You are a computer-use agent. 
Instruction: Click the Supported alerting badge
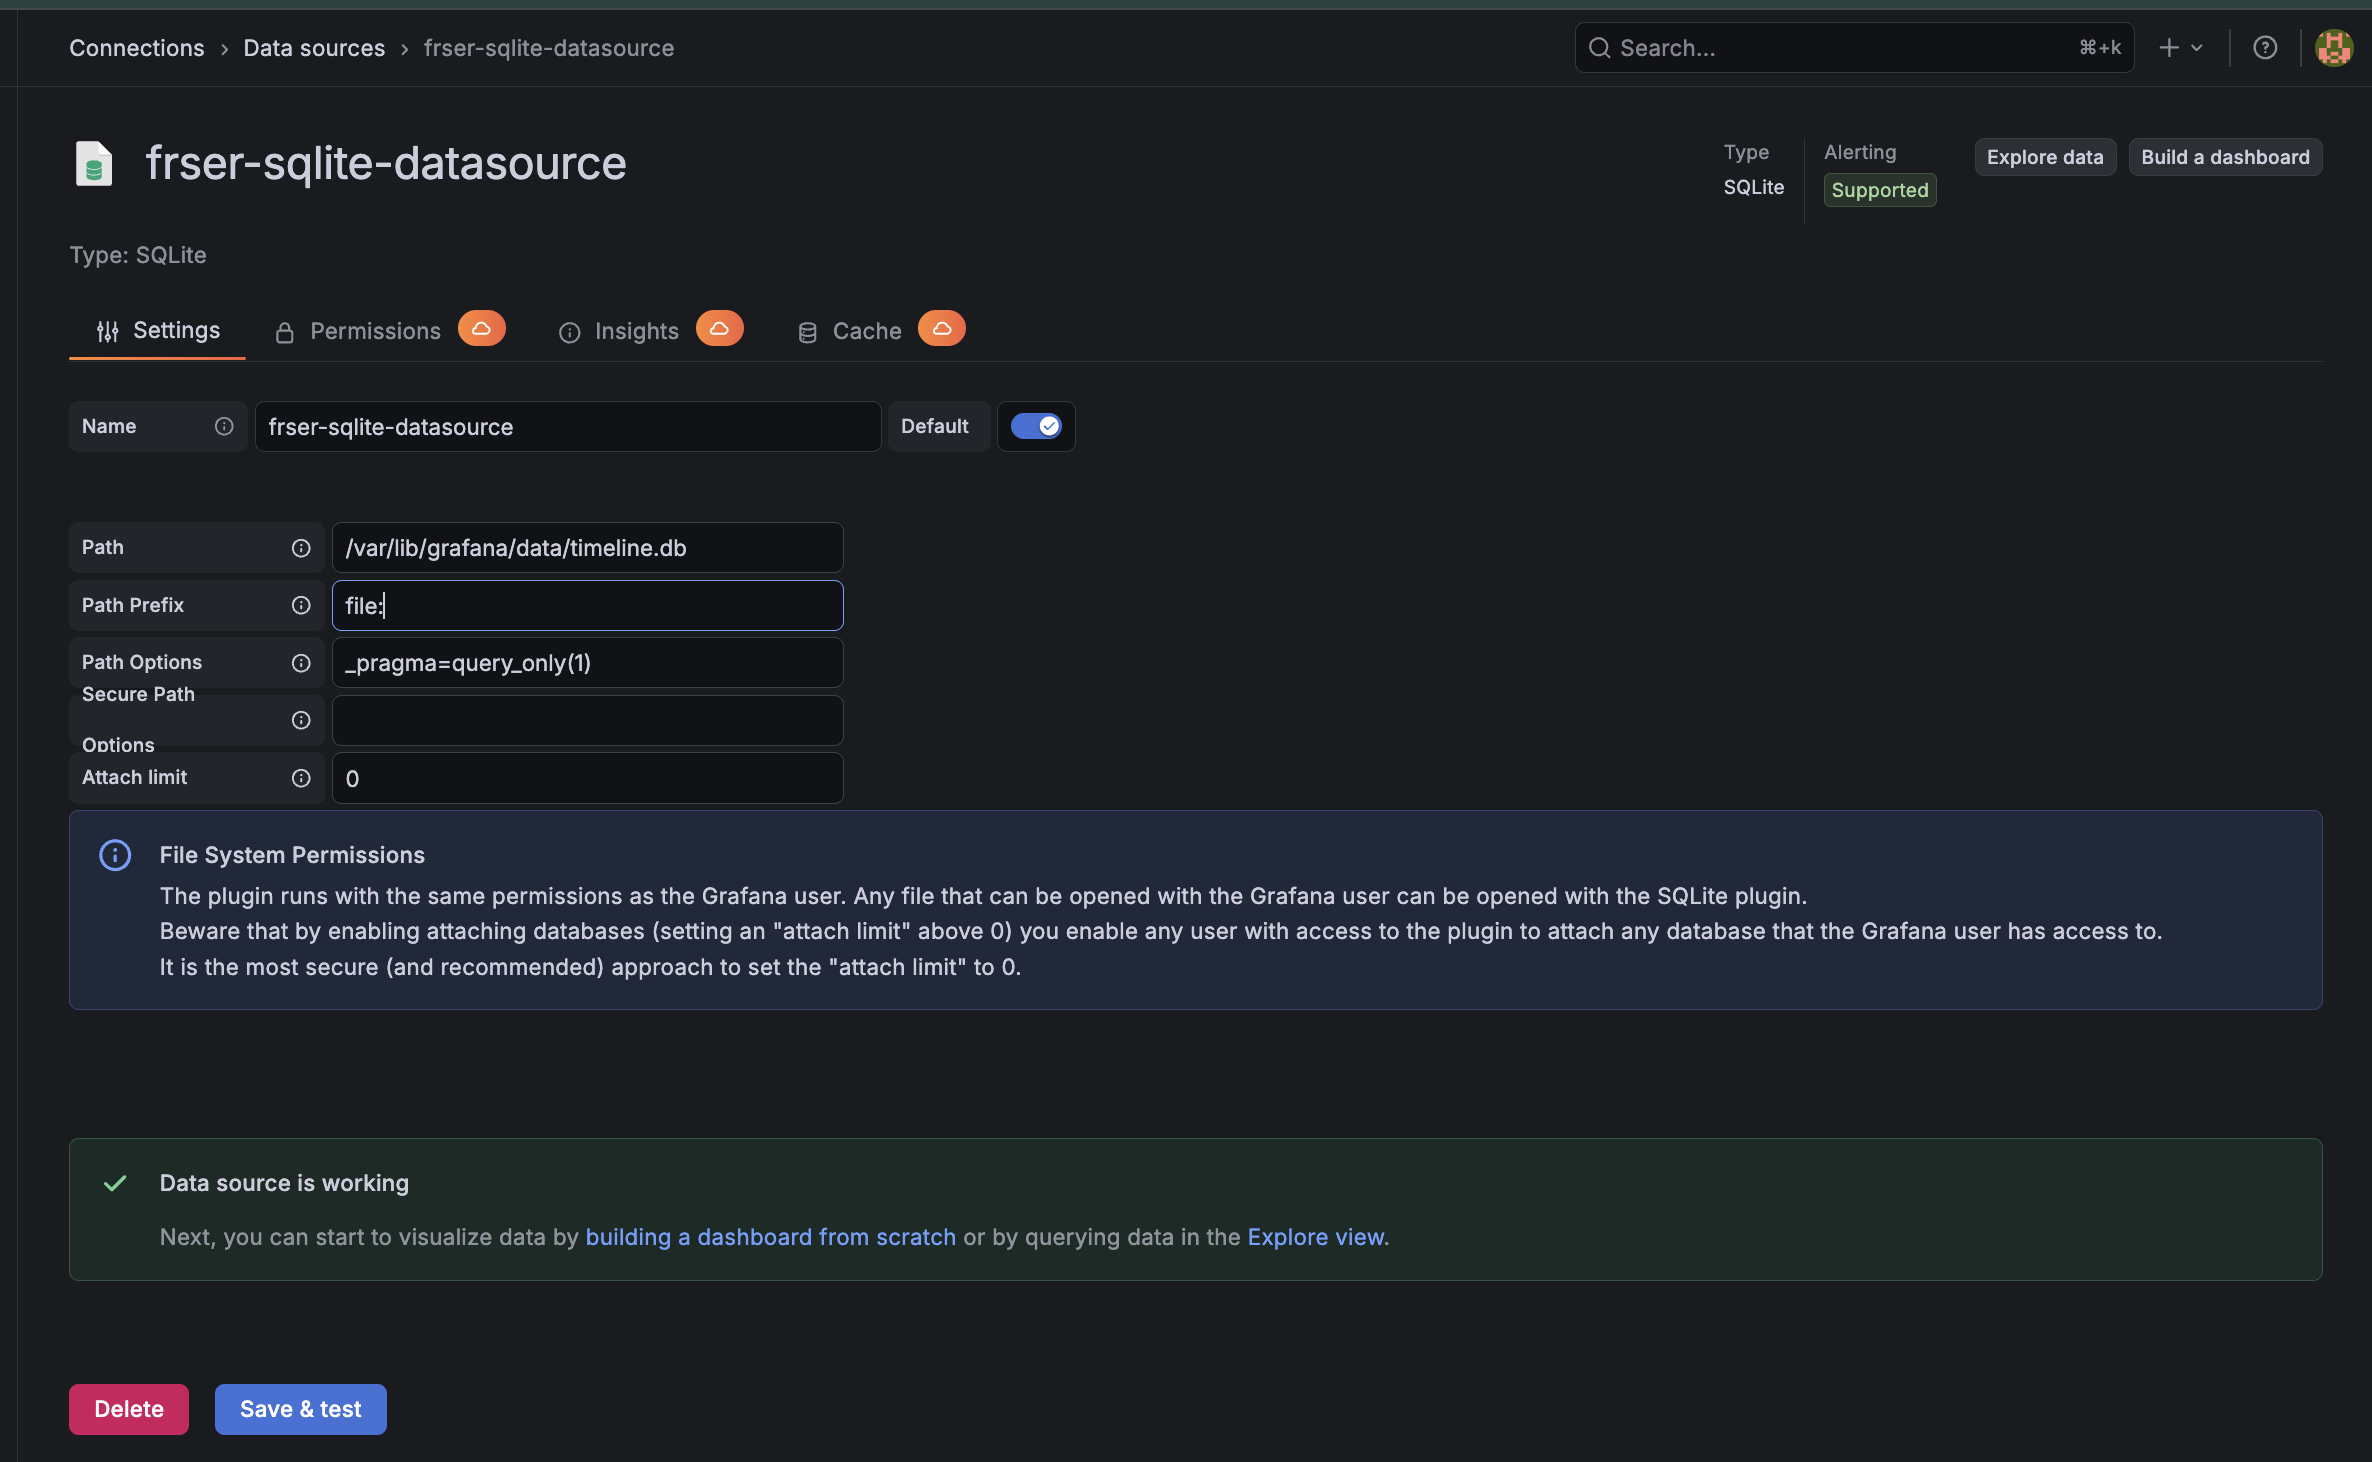[1880, 190]
